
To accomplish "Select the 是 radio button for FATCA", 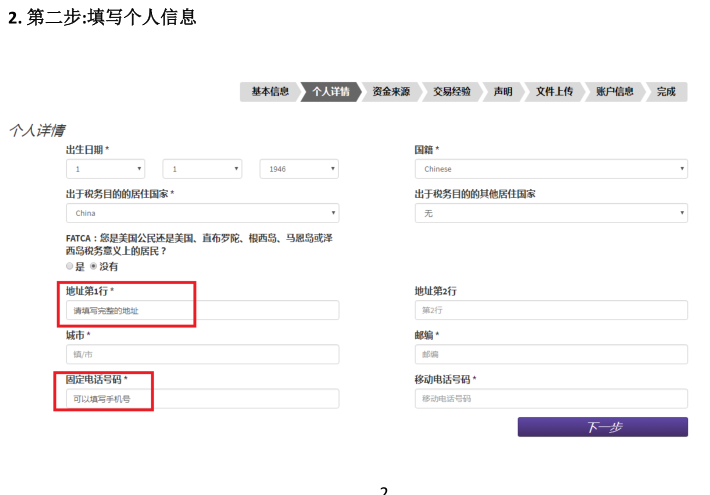I will pos(69,267).
